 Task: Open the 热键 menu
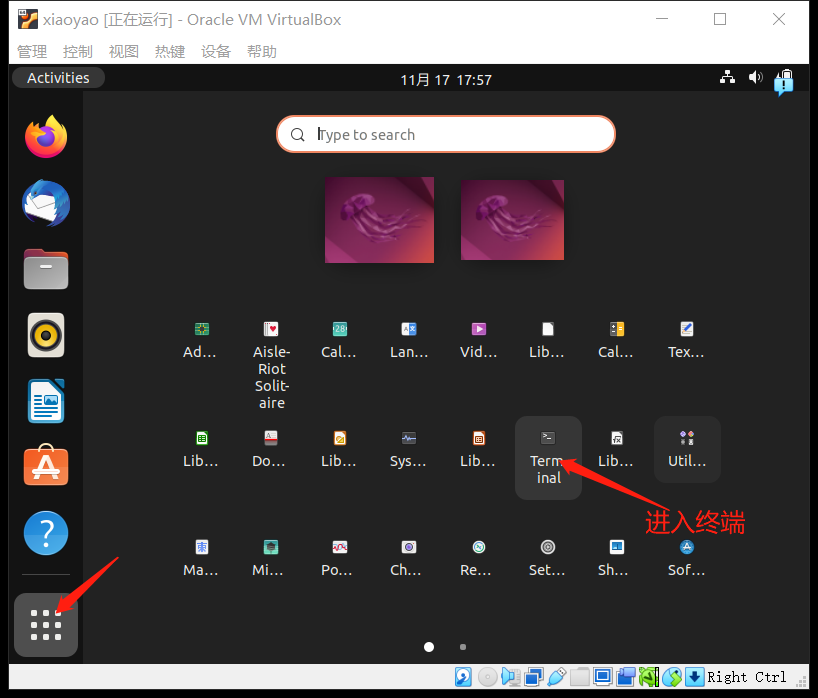[x=170, y=52]
